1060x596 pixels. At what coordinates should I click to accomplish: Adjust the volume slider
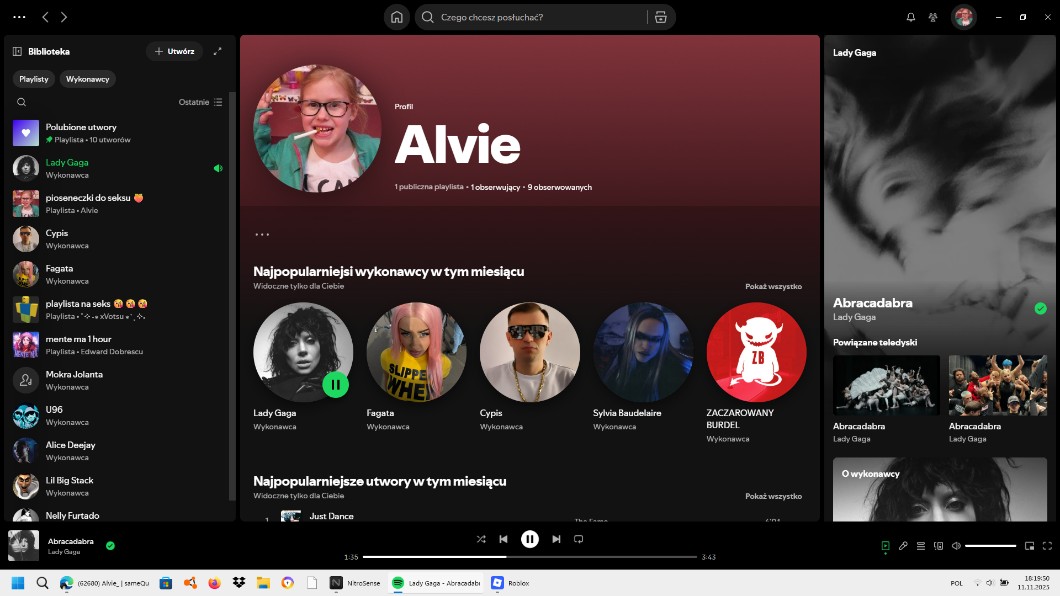(990, 546)
